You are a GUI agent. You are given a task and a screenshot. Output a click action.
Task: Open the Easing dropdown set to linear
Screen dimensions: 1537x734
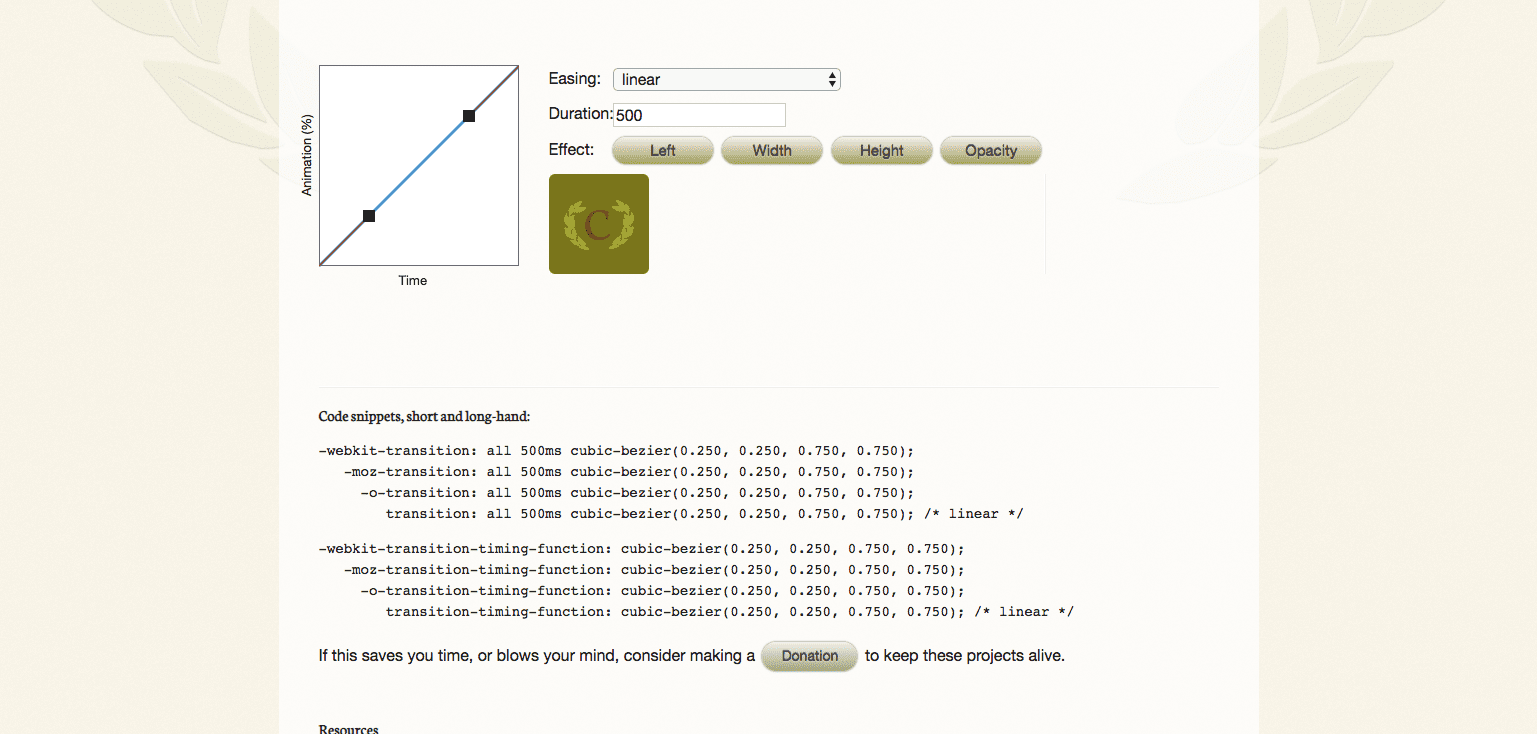click(x=726, y=80)
